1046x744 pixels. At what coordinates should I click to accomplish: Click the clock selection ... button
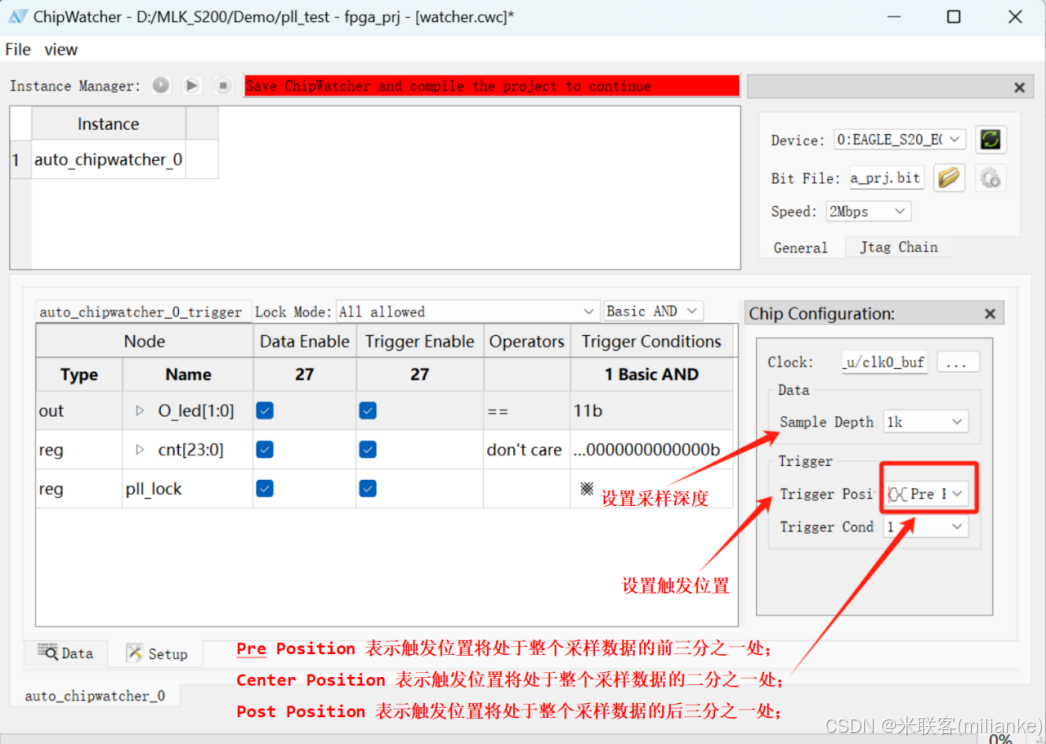958,361
